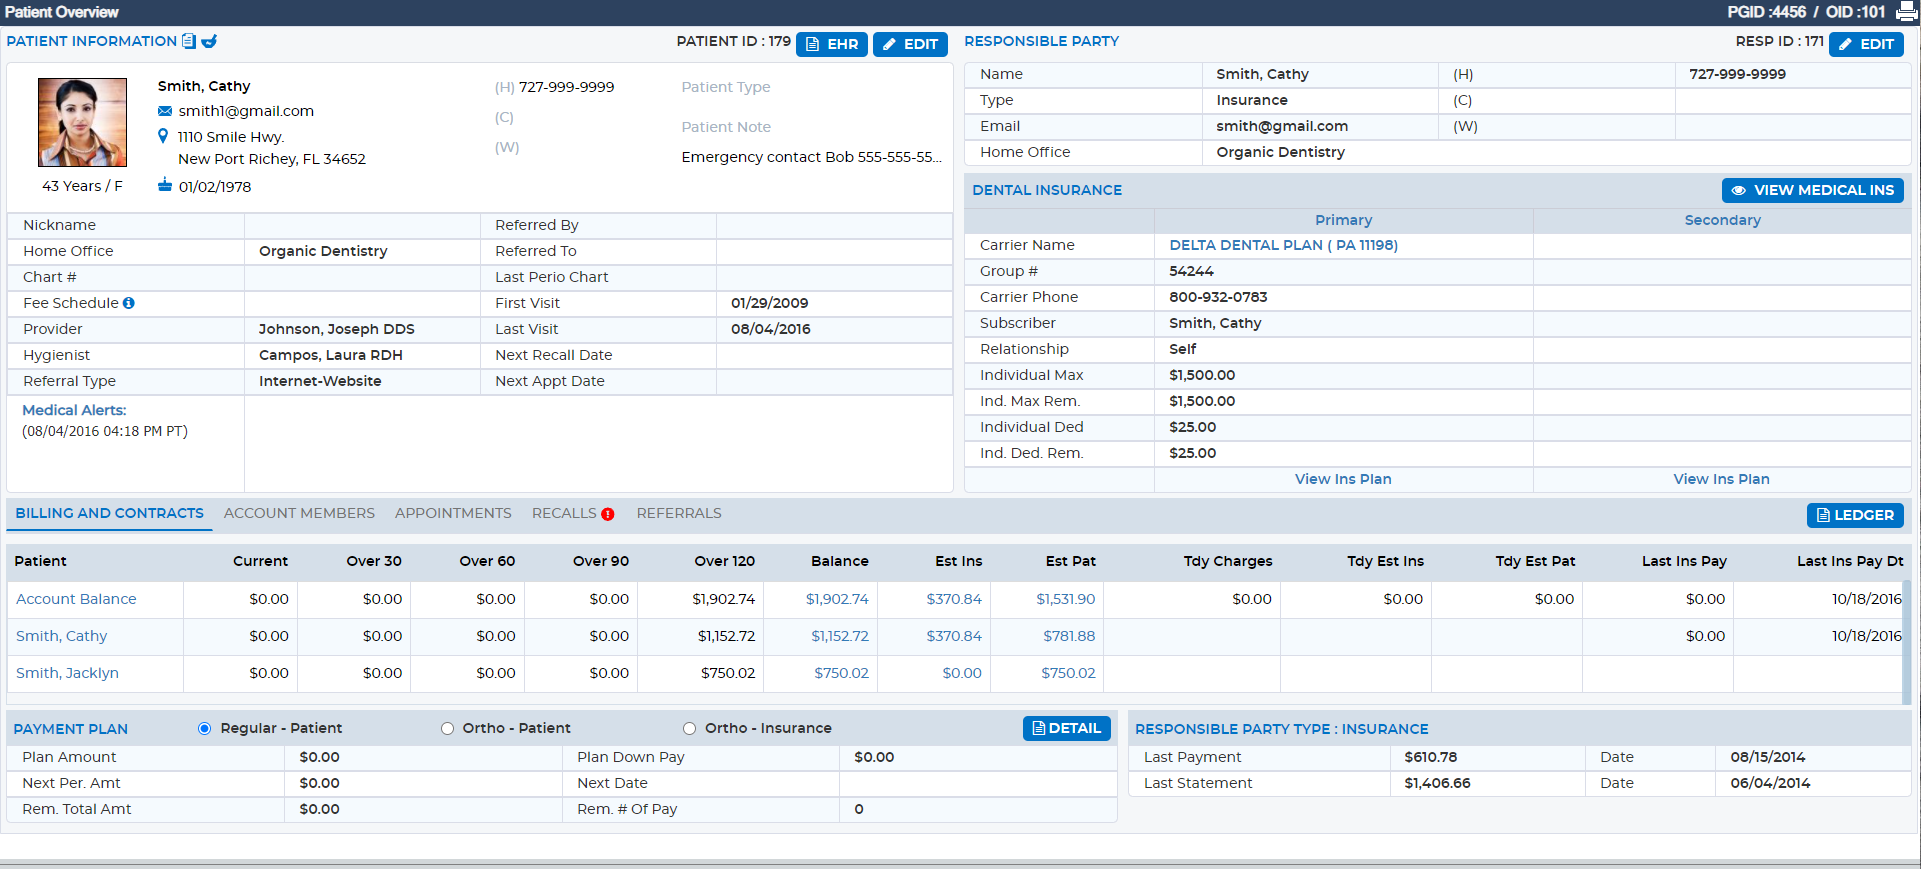Click the print icon in the title bar
The image size is (1921, 869).
[x=1907, y=12]
